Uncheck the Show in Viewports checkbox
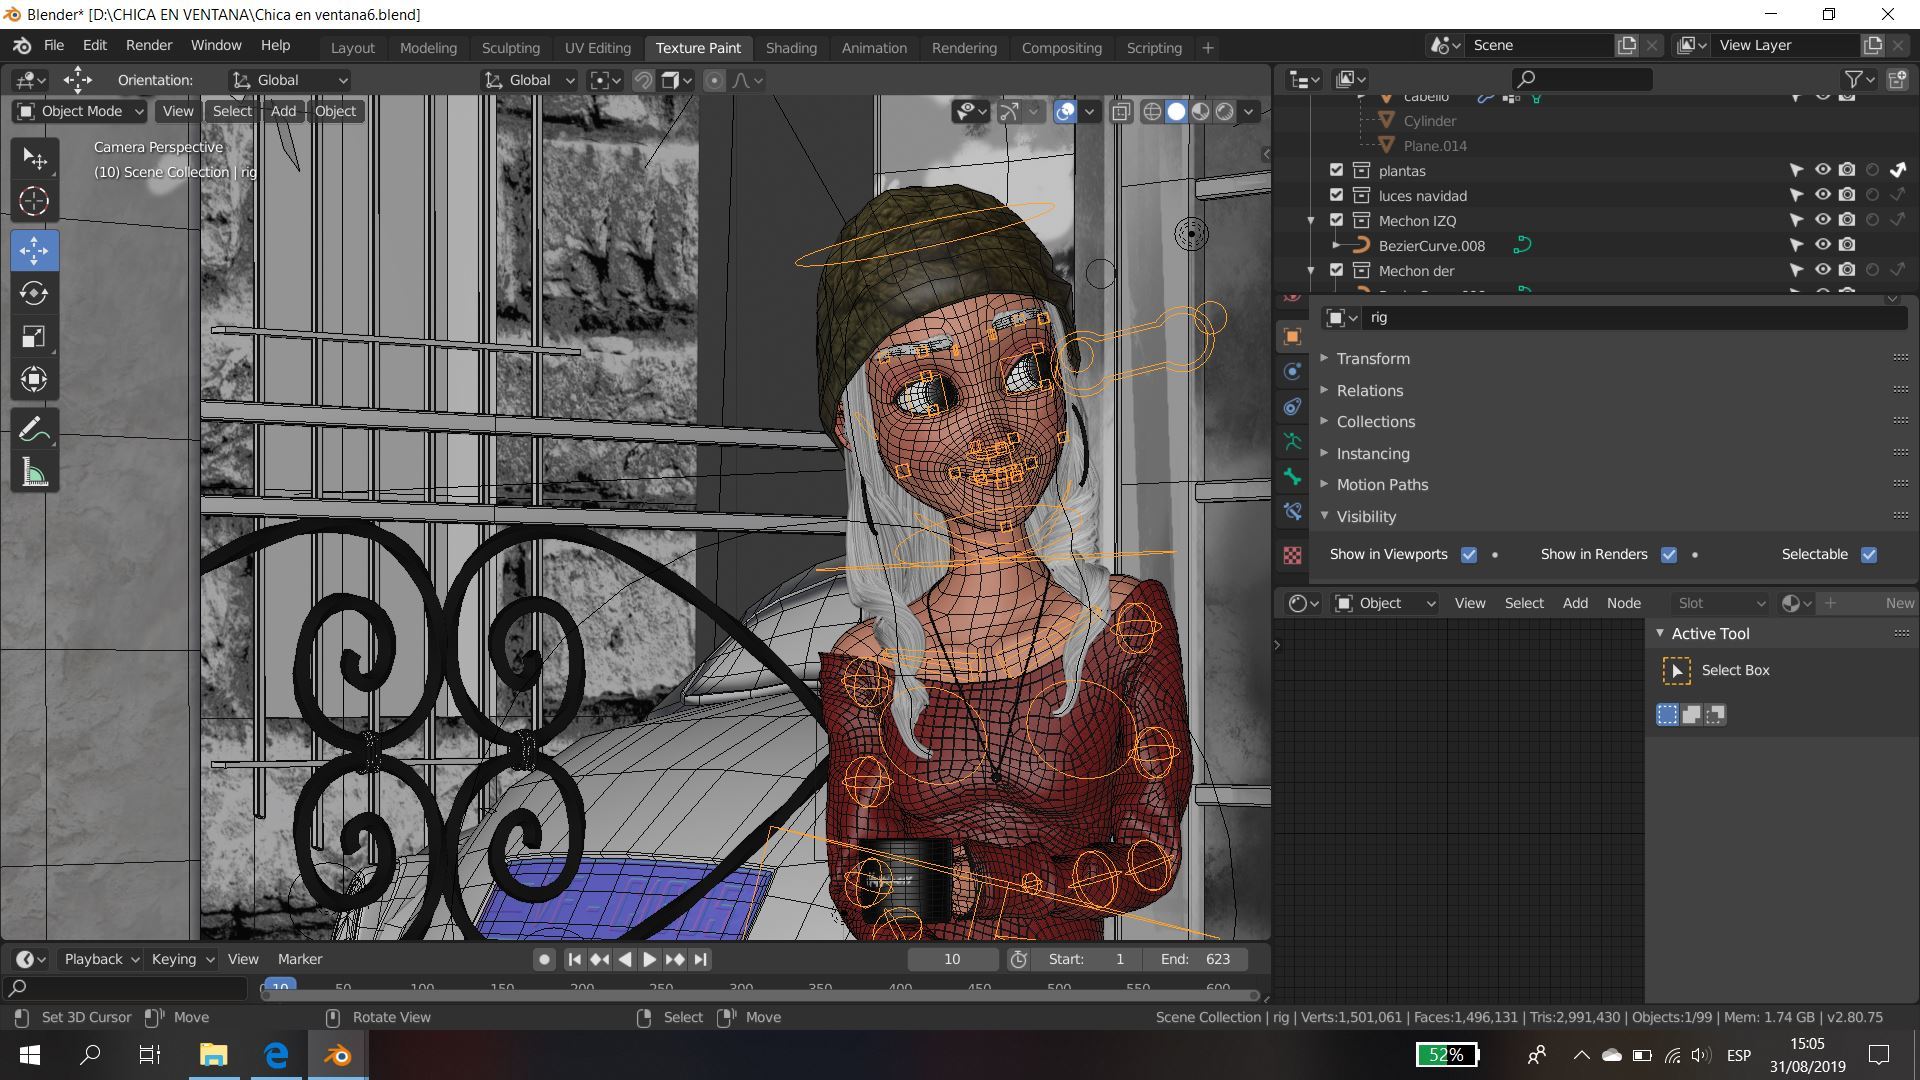 coord(1469,555)
